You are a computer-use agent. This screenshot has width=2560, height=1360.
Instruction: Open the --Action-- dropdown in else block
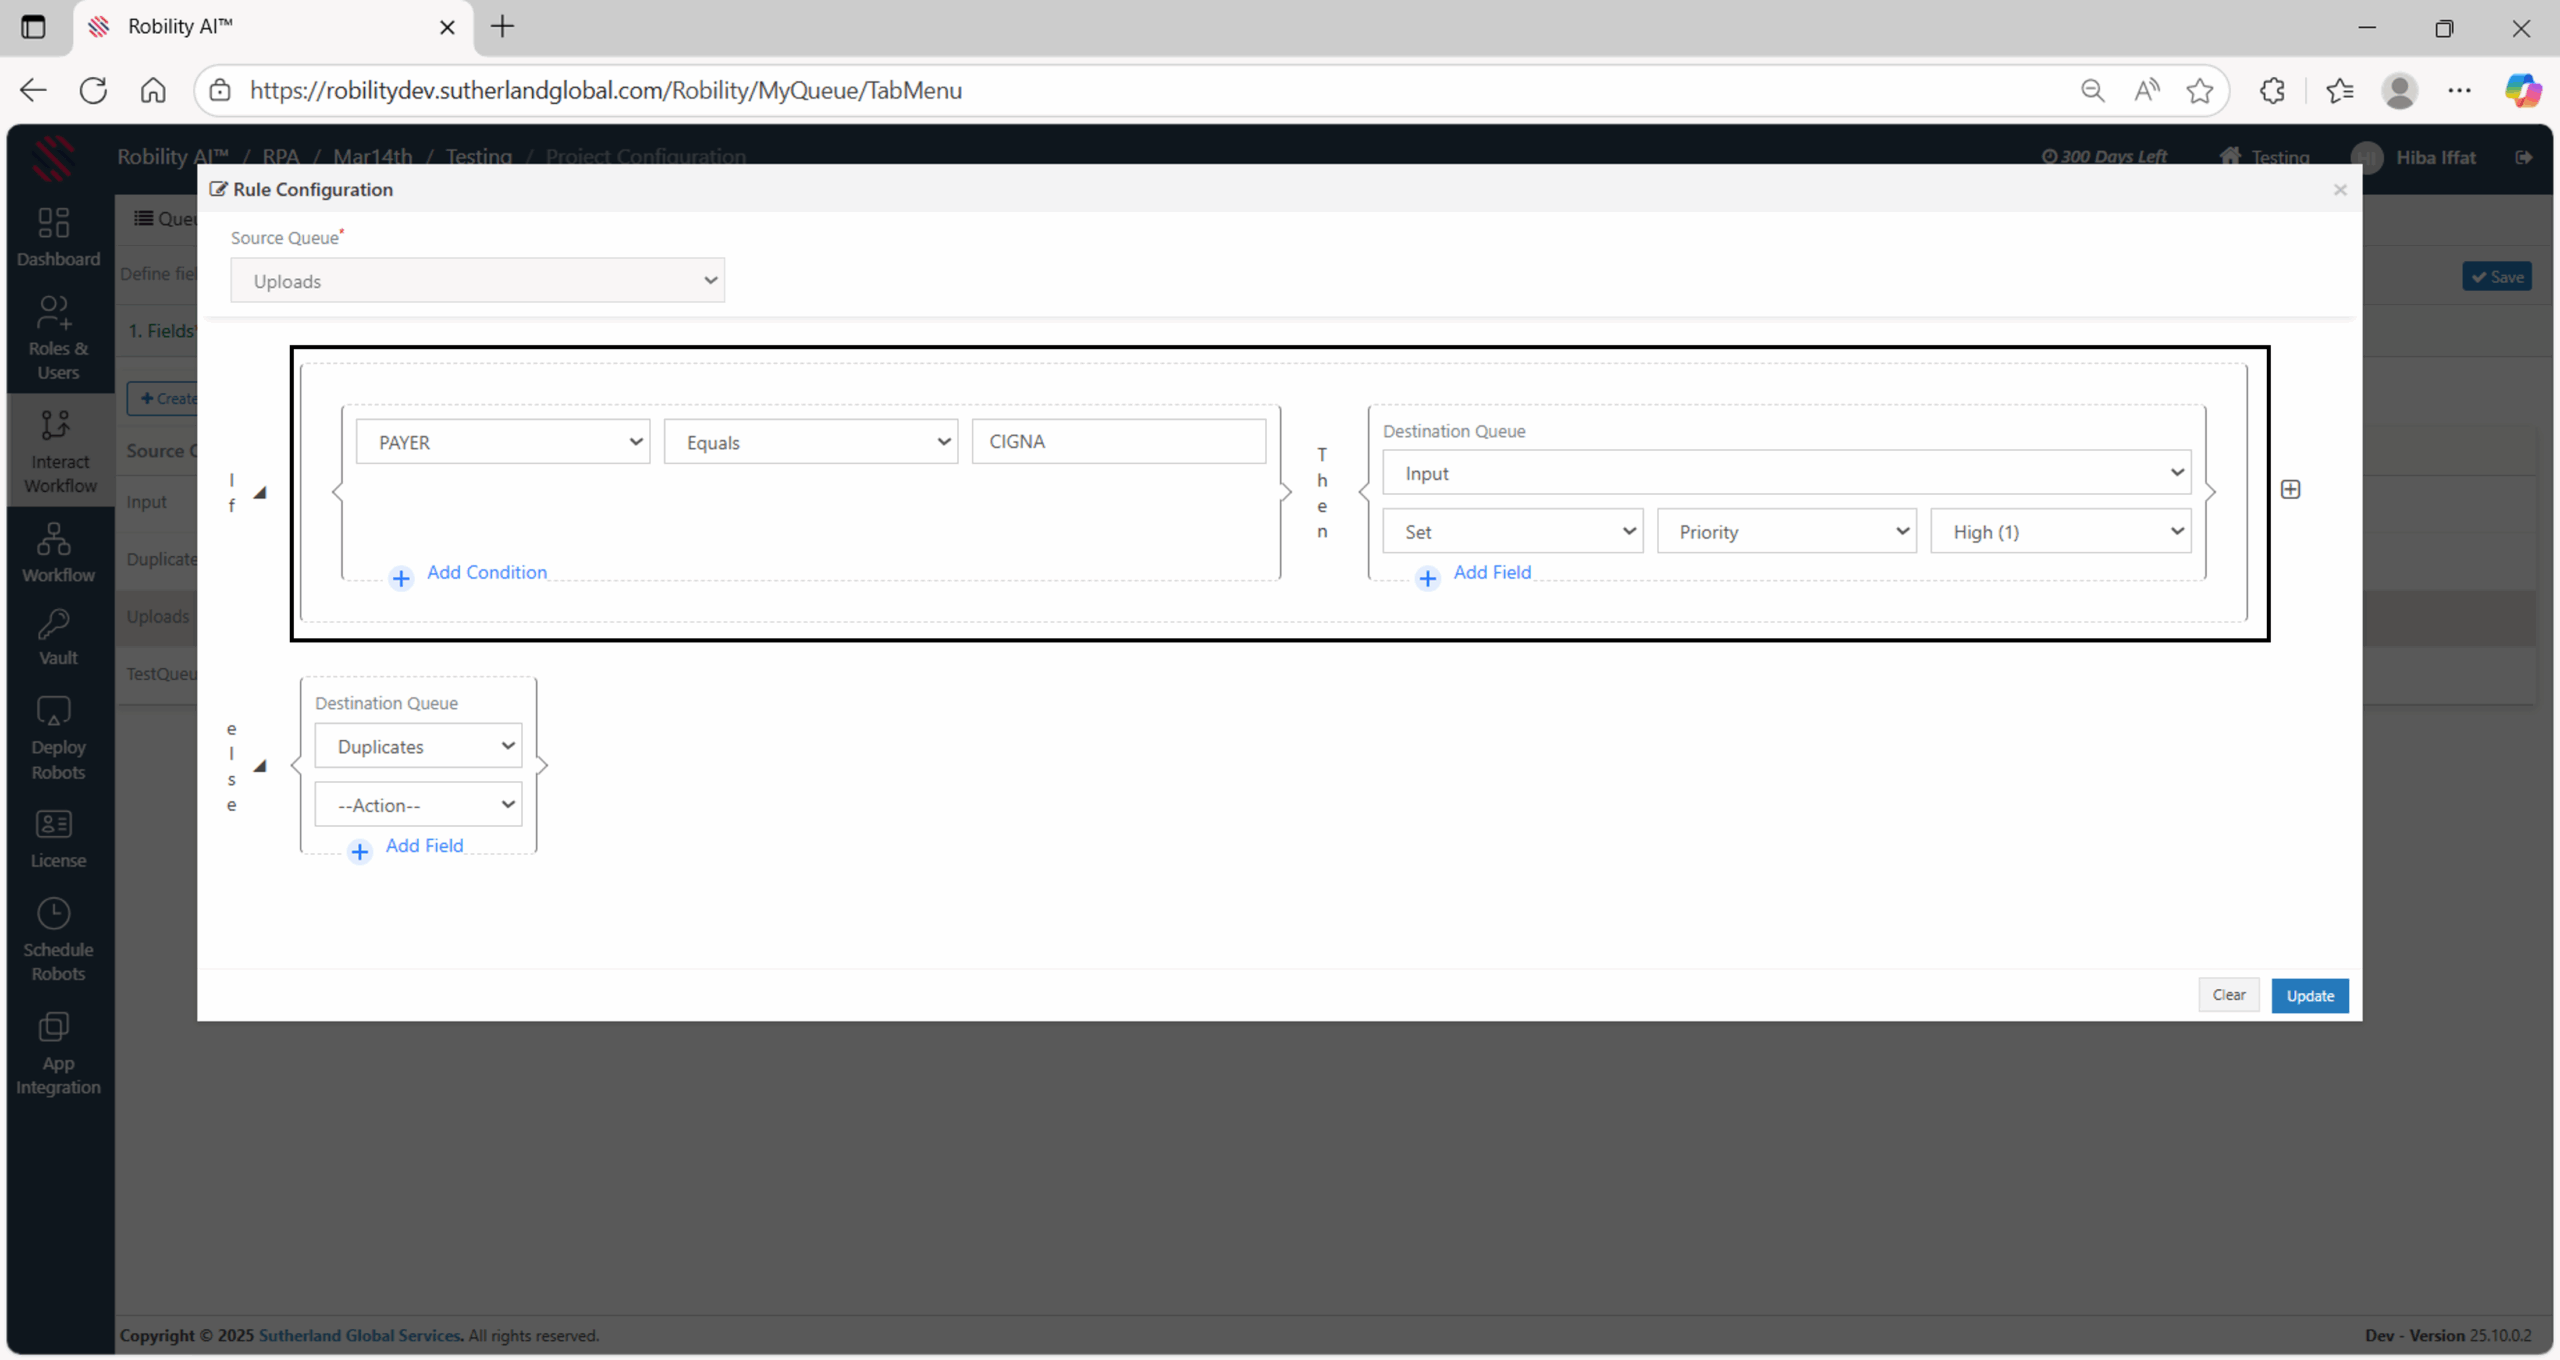point(418,805)
